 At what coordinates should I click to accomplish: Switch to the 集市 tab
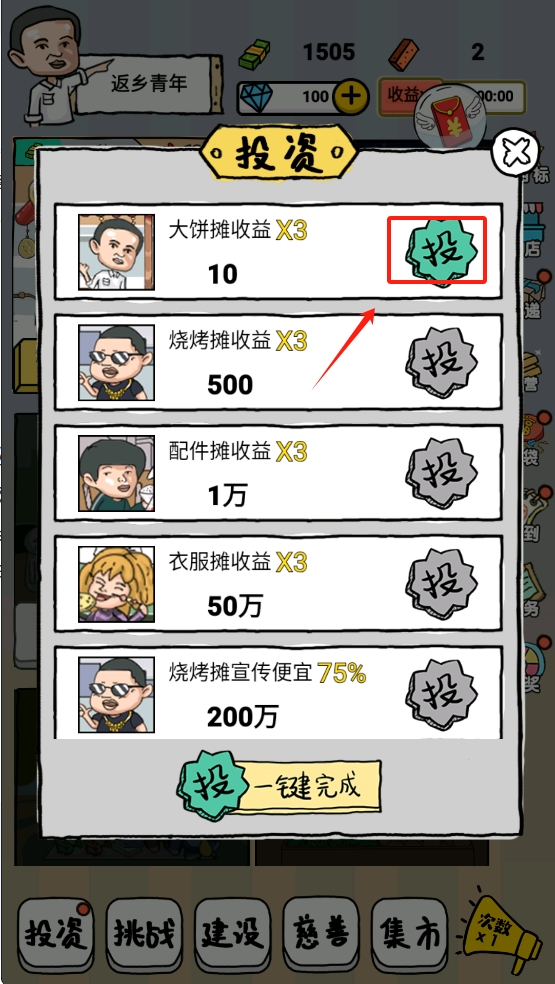(x=409, y=933)
